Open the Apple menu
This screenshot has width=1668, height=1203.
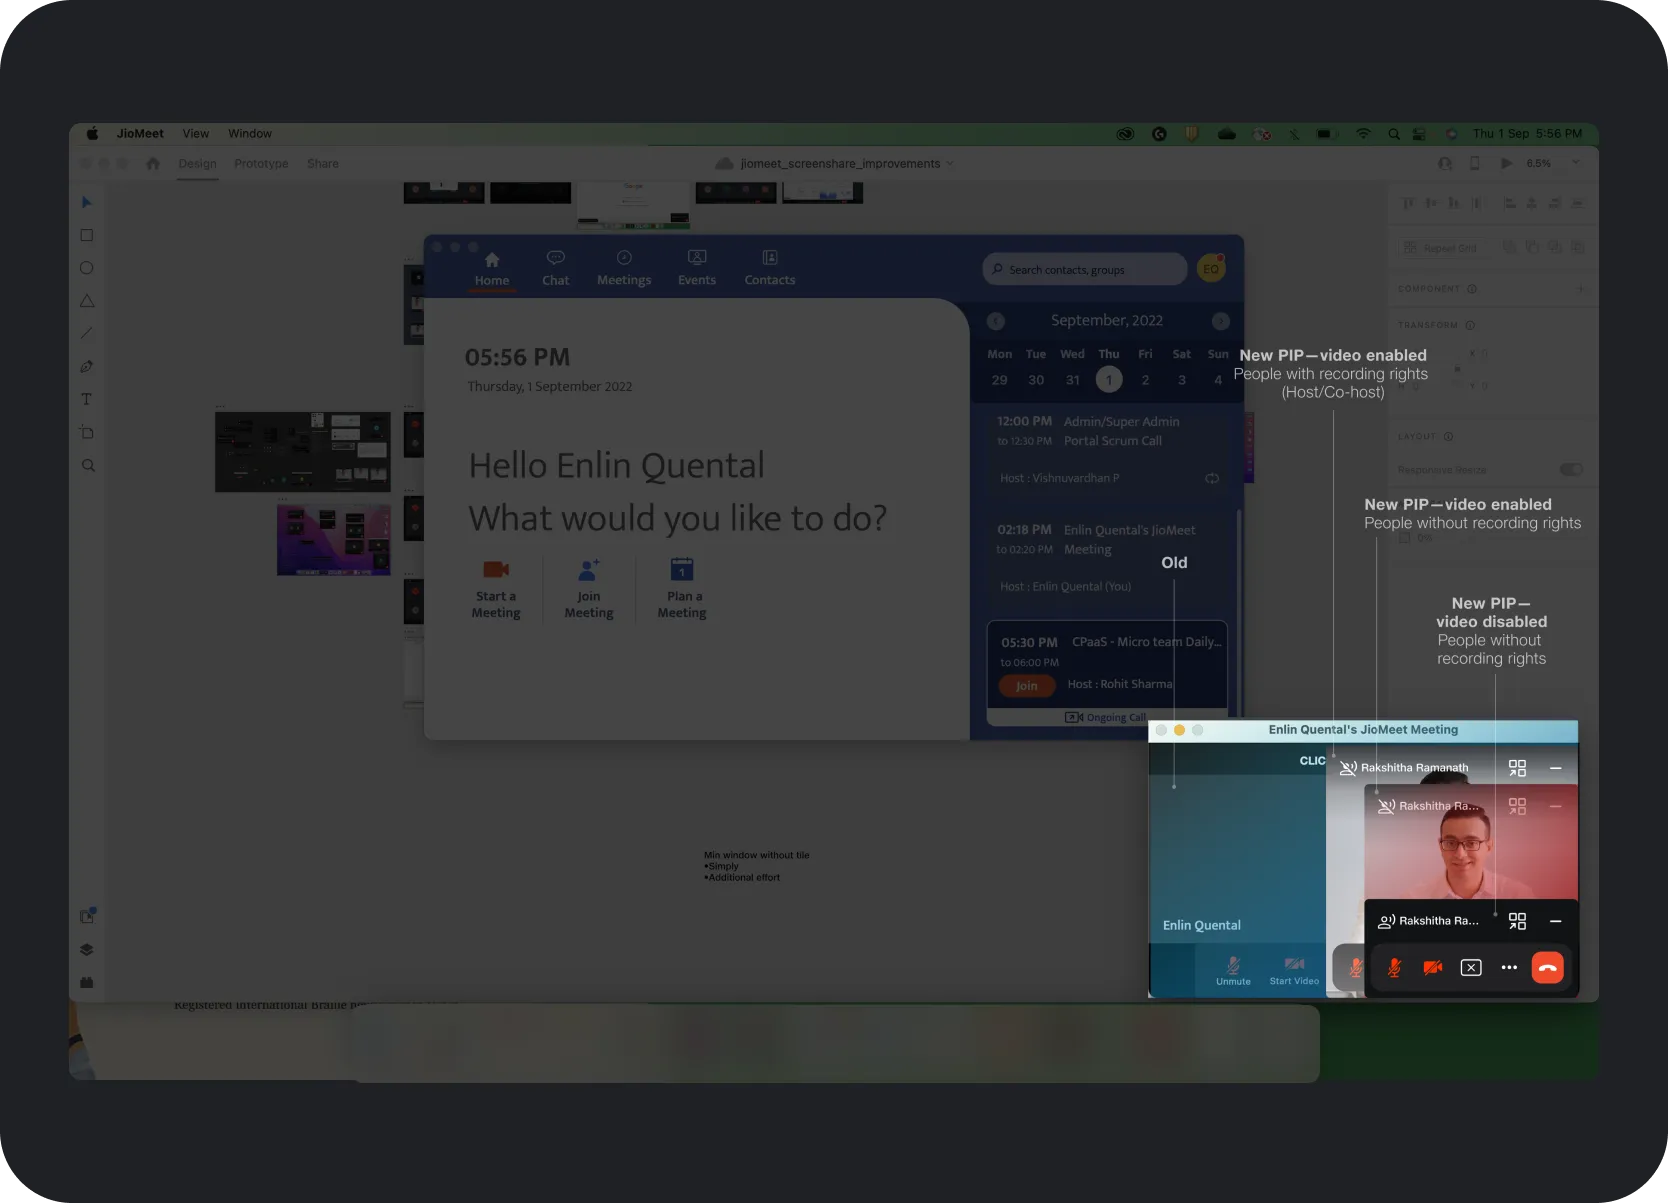[92, 133]
